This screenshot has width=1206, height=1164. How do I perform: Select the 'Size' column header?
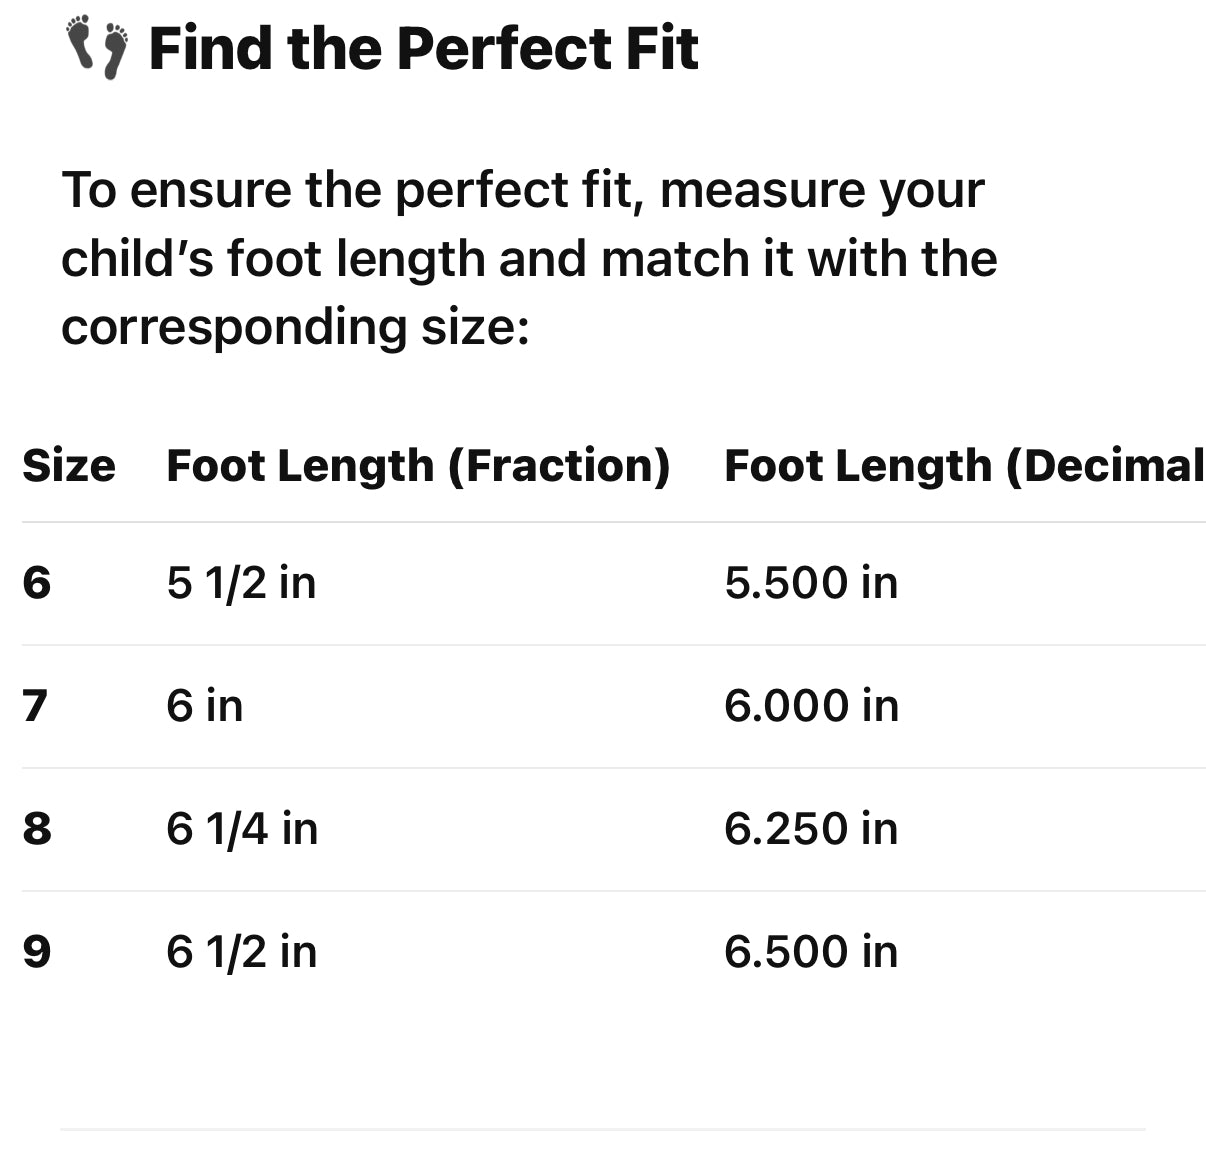point(69,466)
